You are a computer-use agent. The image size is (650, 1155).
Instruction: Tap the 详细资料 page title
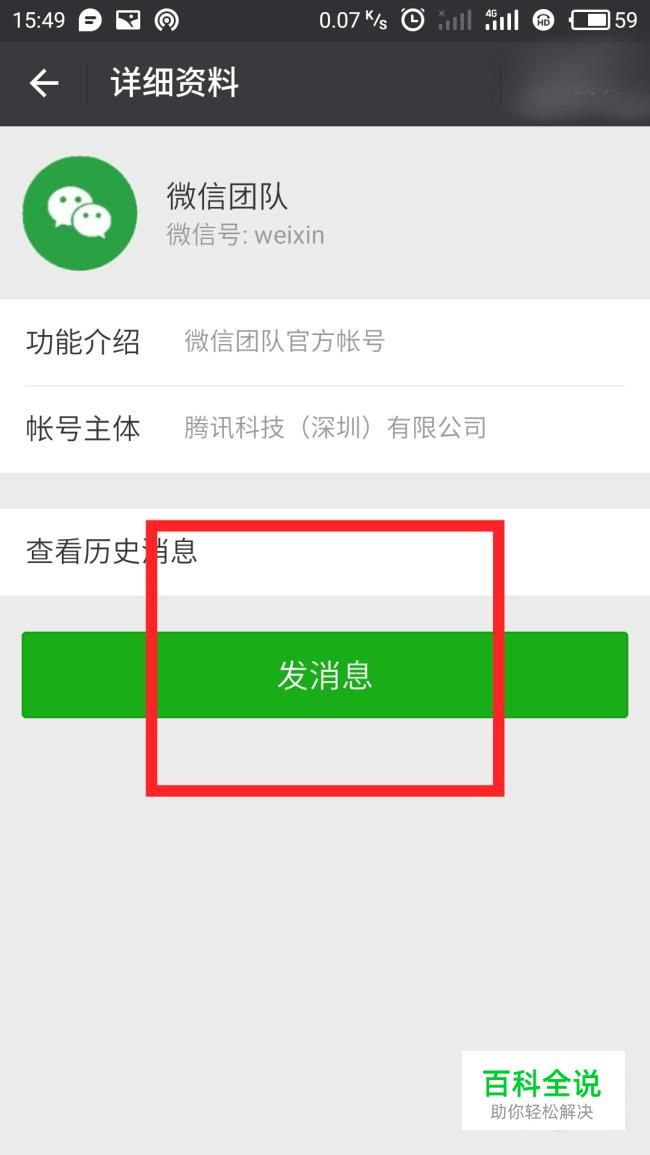point(175,83)
